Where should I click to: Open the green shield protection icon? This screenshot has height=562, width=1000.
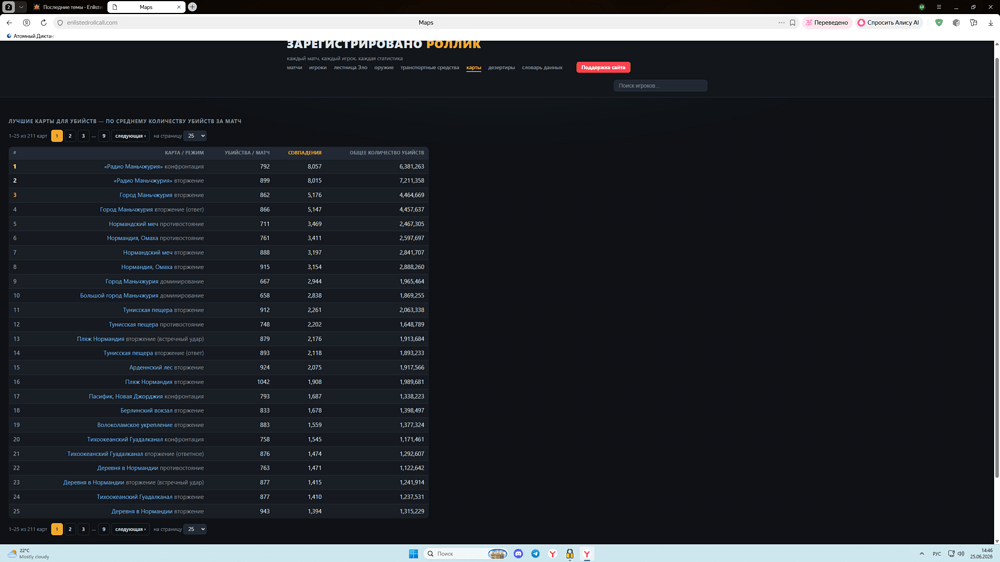coord(939,22)
